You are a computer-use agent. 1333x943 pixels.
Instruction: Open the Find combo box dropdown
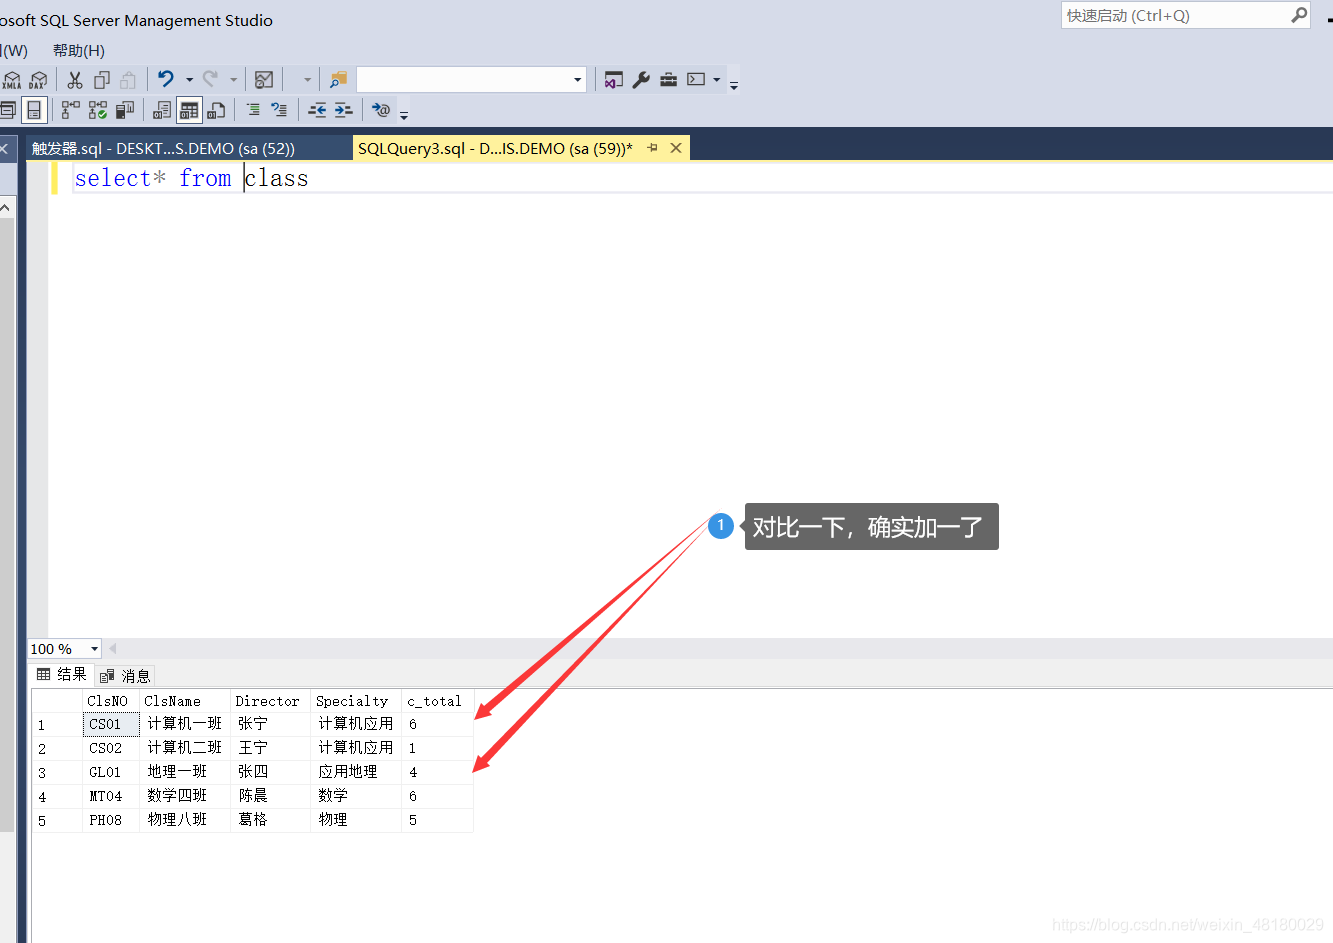click(578, 80)
